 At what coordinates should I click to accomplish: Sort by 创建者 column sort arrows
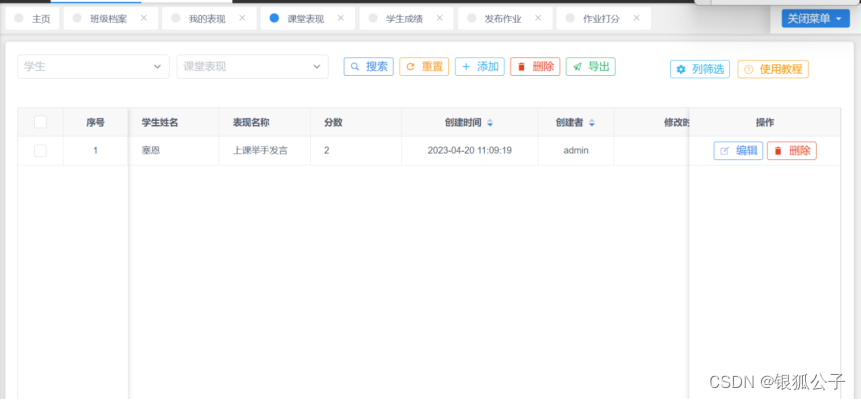tap(591, 123)
